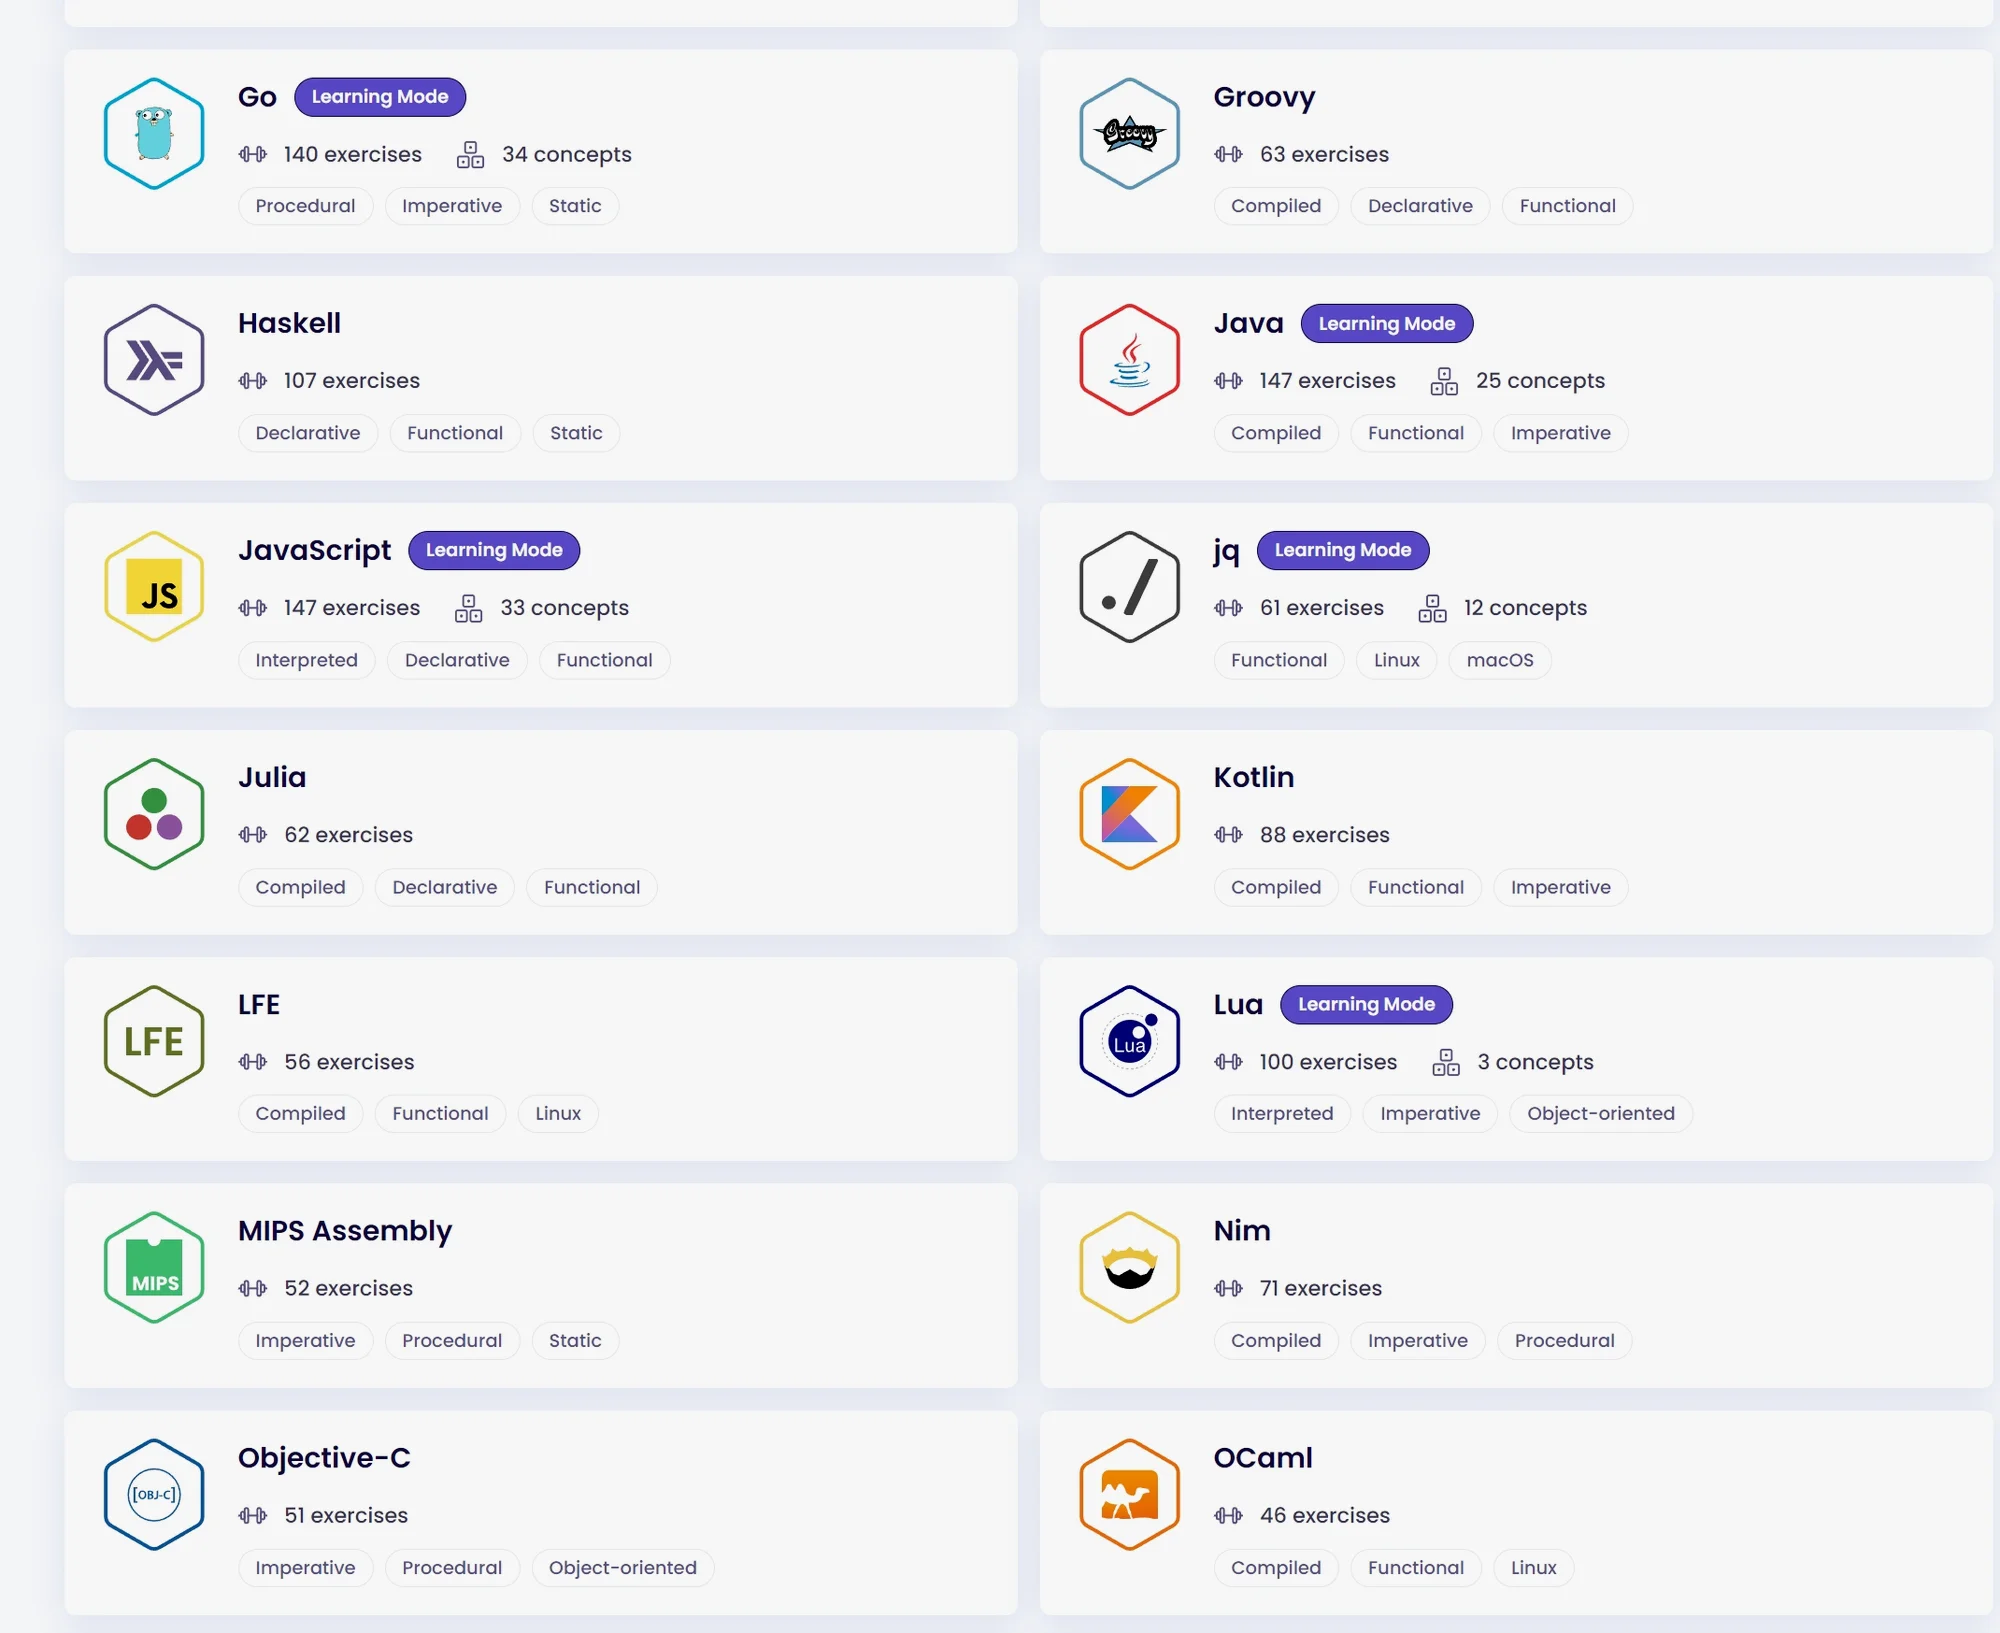This screenshot has height=1633, width=2000.
Task: Select the Interpreted tag on the JavaScript card
Action: [x=306, y=660]
